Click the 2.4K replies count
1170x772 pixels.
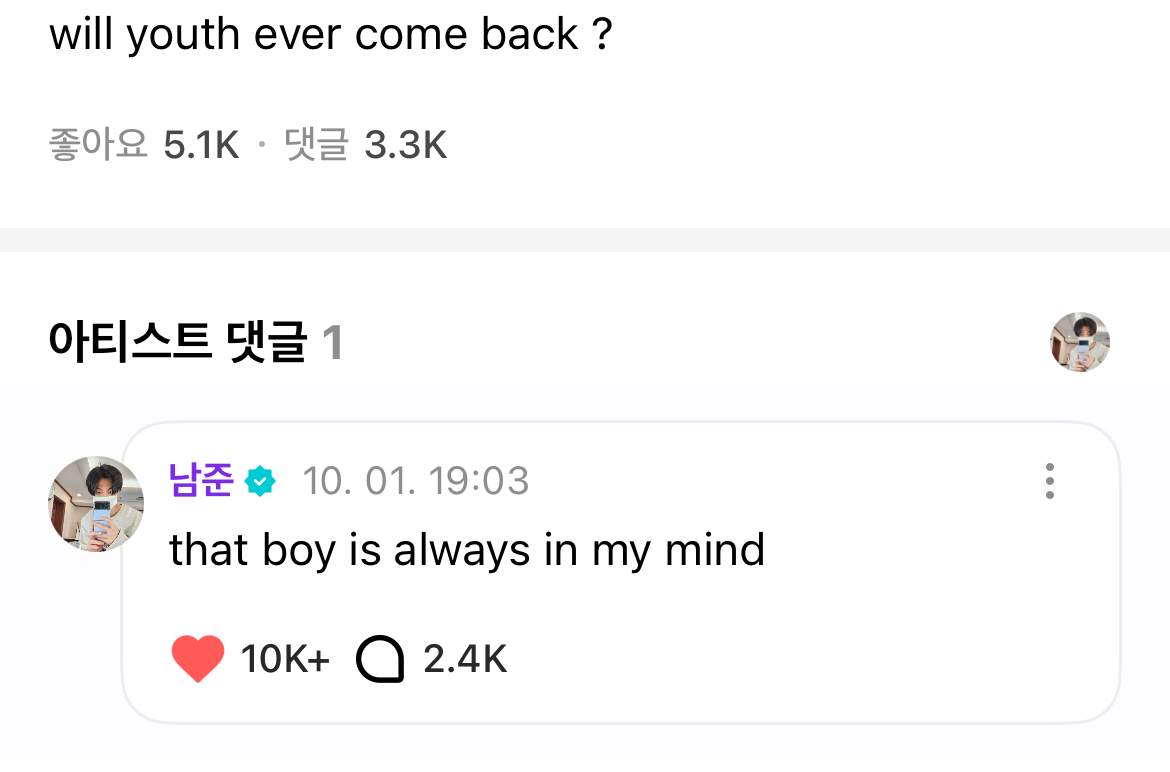pyautogui.click(x=465, y=660)
